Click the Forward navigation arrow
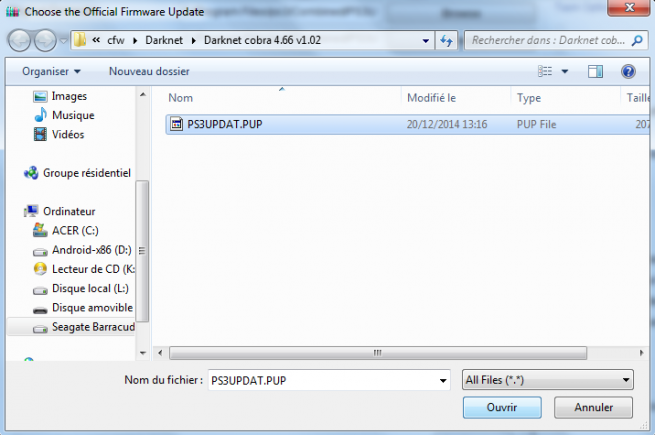This screenshot has height=435, width=655. pos(45,41)
